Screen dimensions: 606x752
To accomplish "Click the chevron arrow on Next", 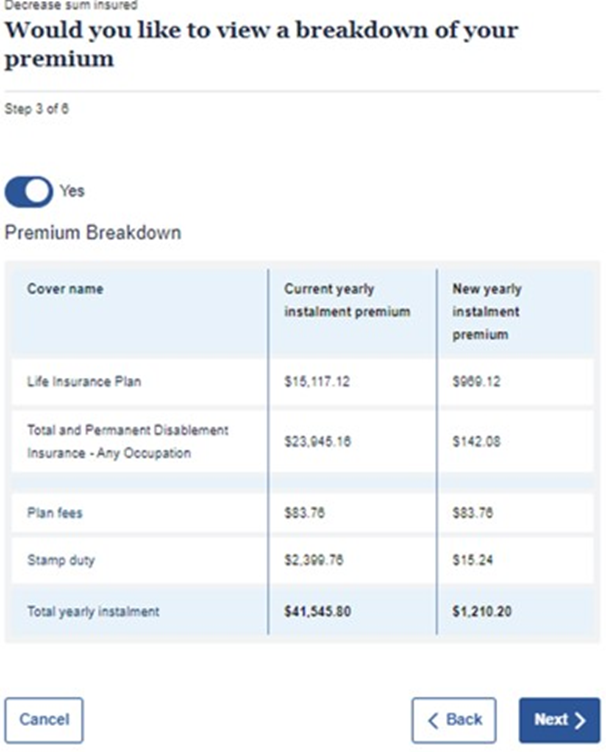I will [x=580, y=720].
